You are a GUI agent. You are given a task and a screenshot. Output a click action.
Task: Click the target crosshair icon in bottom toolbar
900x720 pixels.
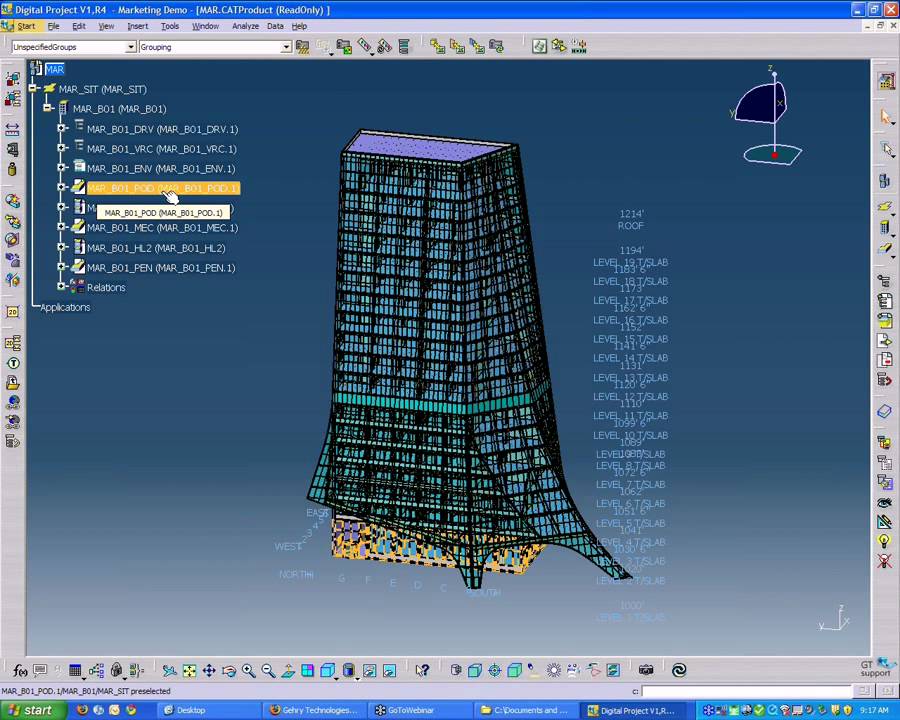(x=494, y=670)
